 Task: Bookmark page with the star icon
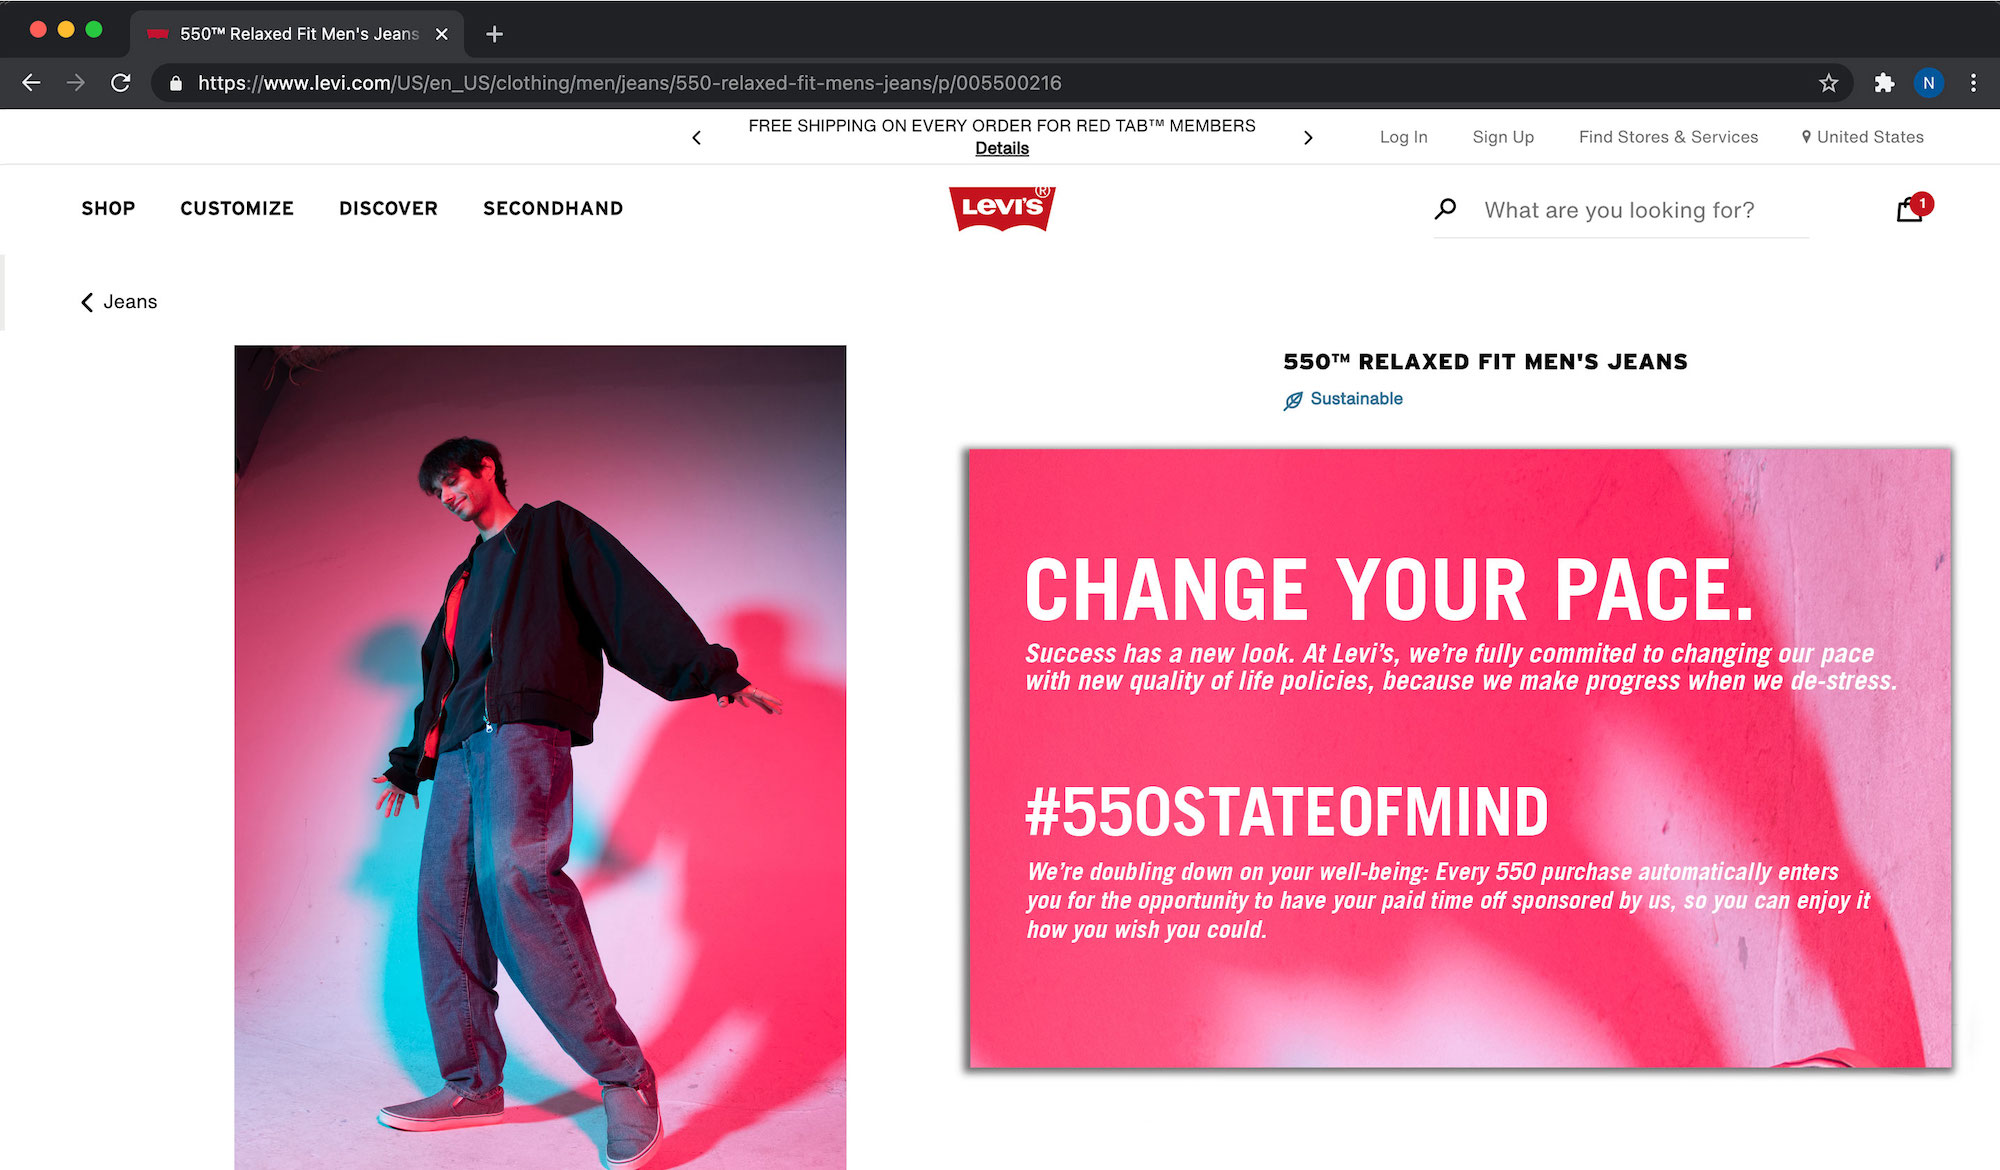point(1828,83)
